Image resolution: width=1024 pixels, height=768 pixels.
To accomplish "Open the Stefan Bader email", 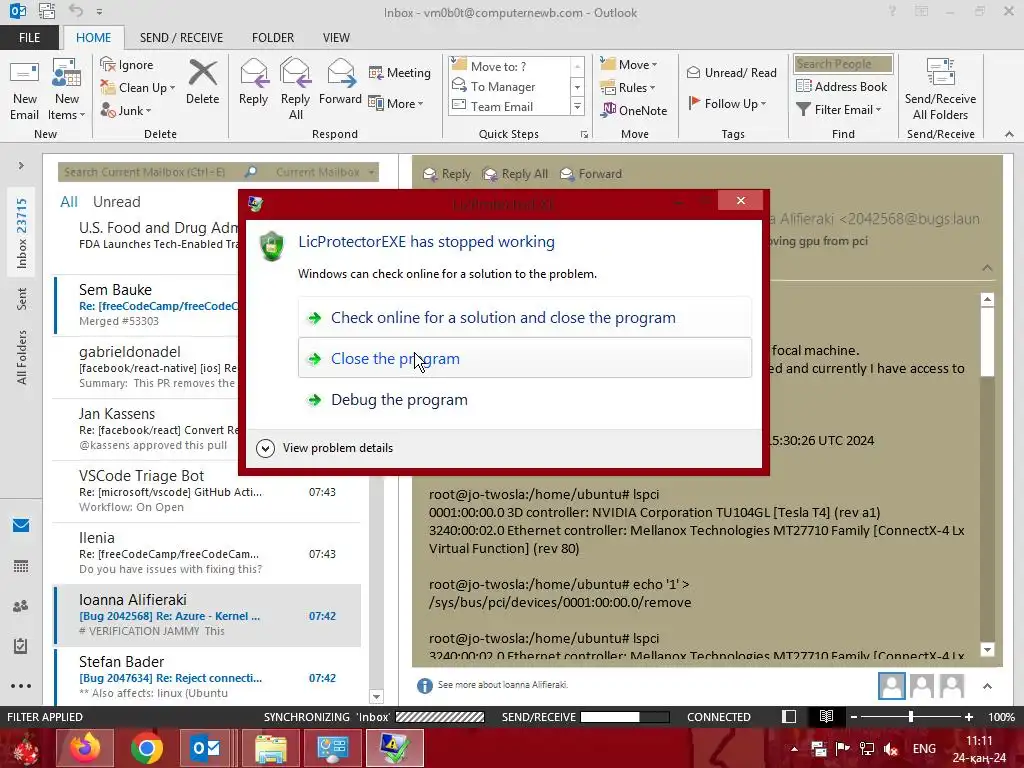I will (207, 677).
